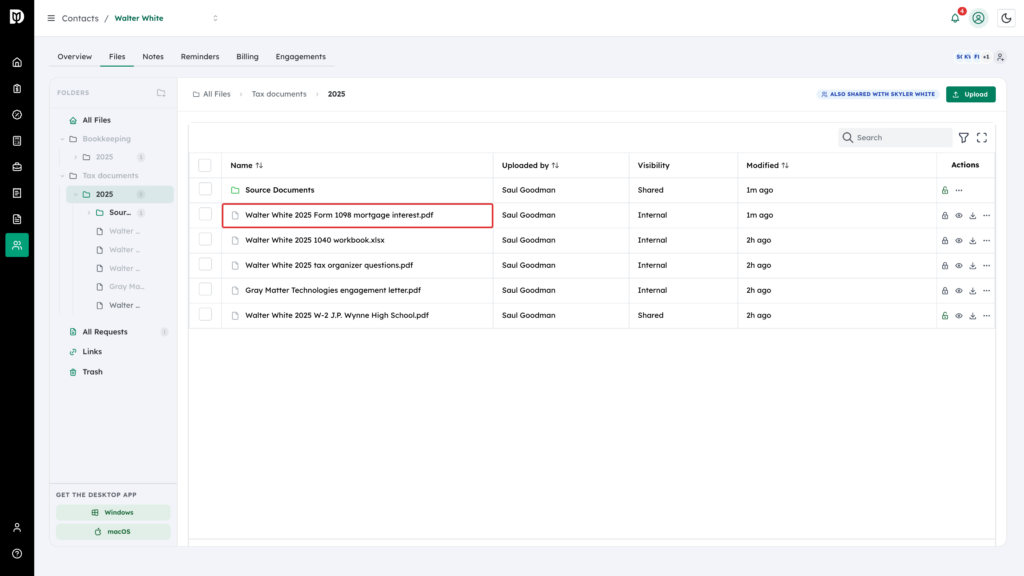Viewport: 1024px width, 576px height.
Task: Collapse the 2025 folder under Tax documents
Action: pyautogui.click(x=76, y=195)
